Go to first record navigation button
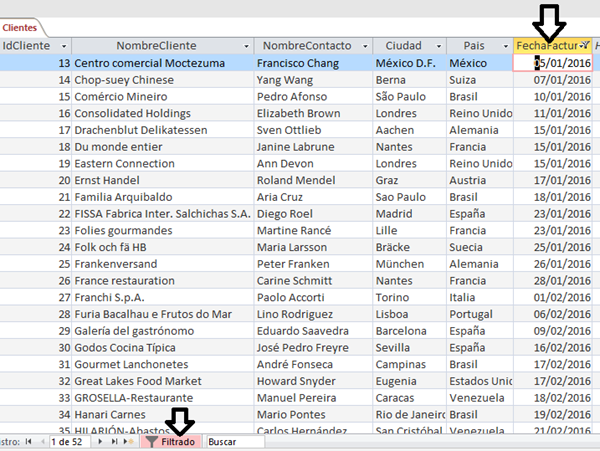Screen dimensions: 600x451 click(x=27, y=441)
